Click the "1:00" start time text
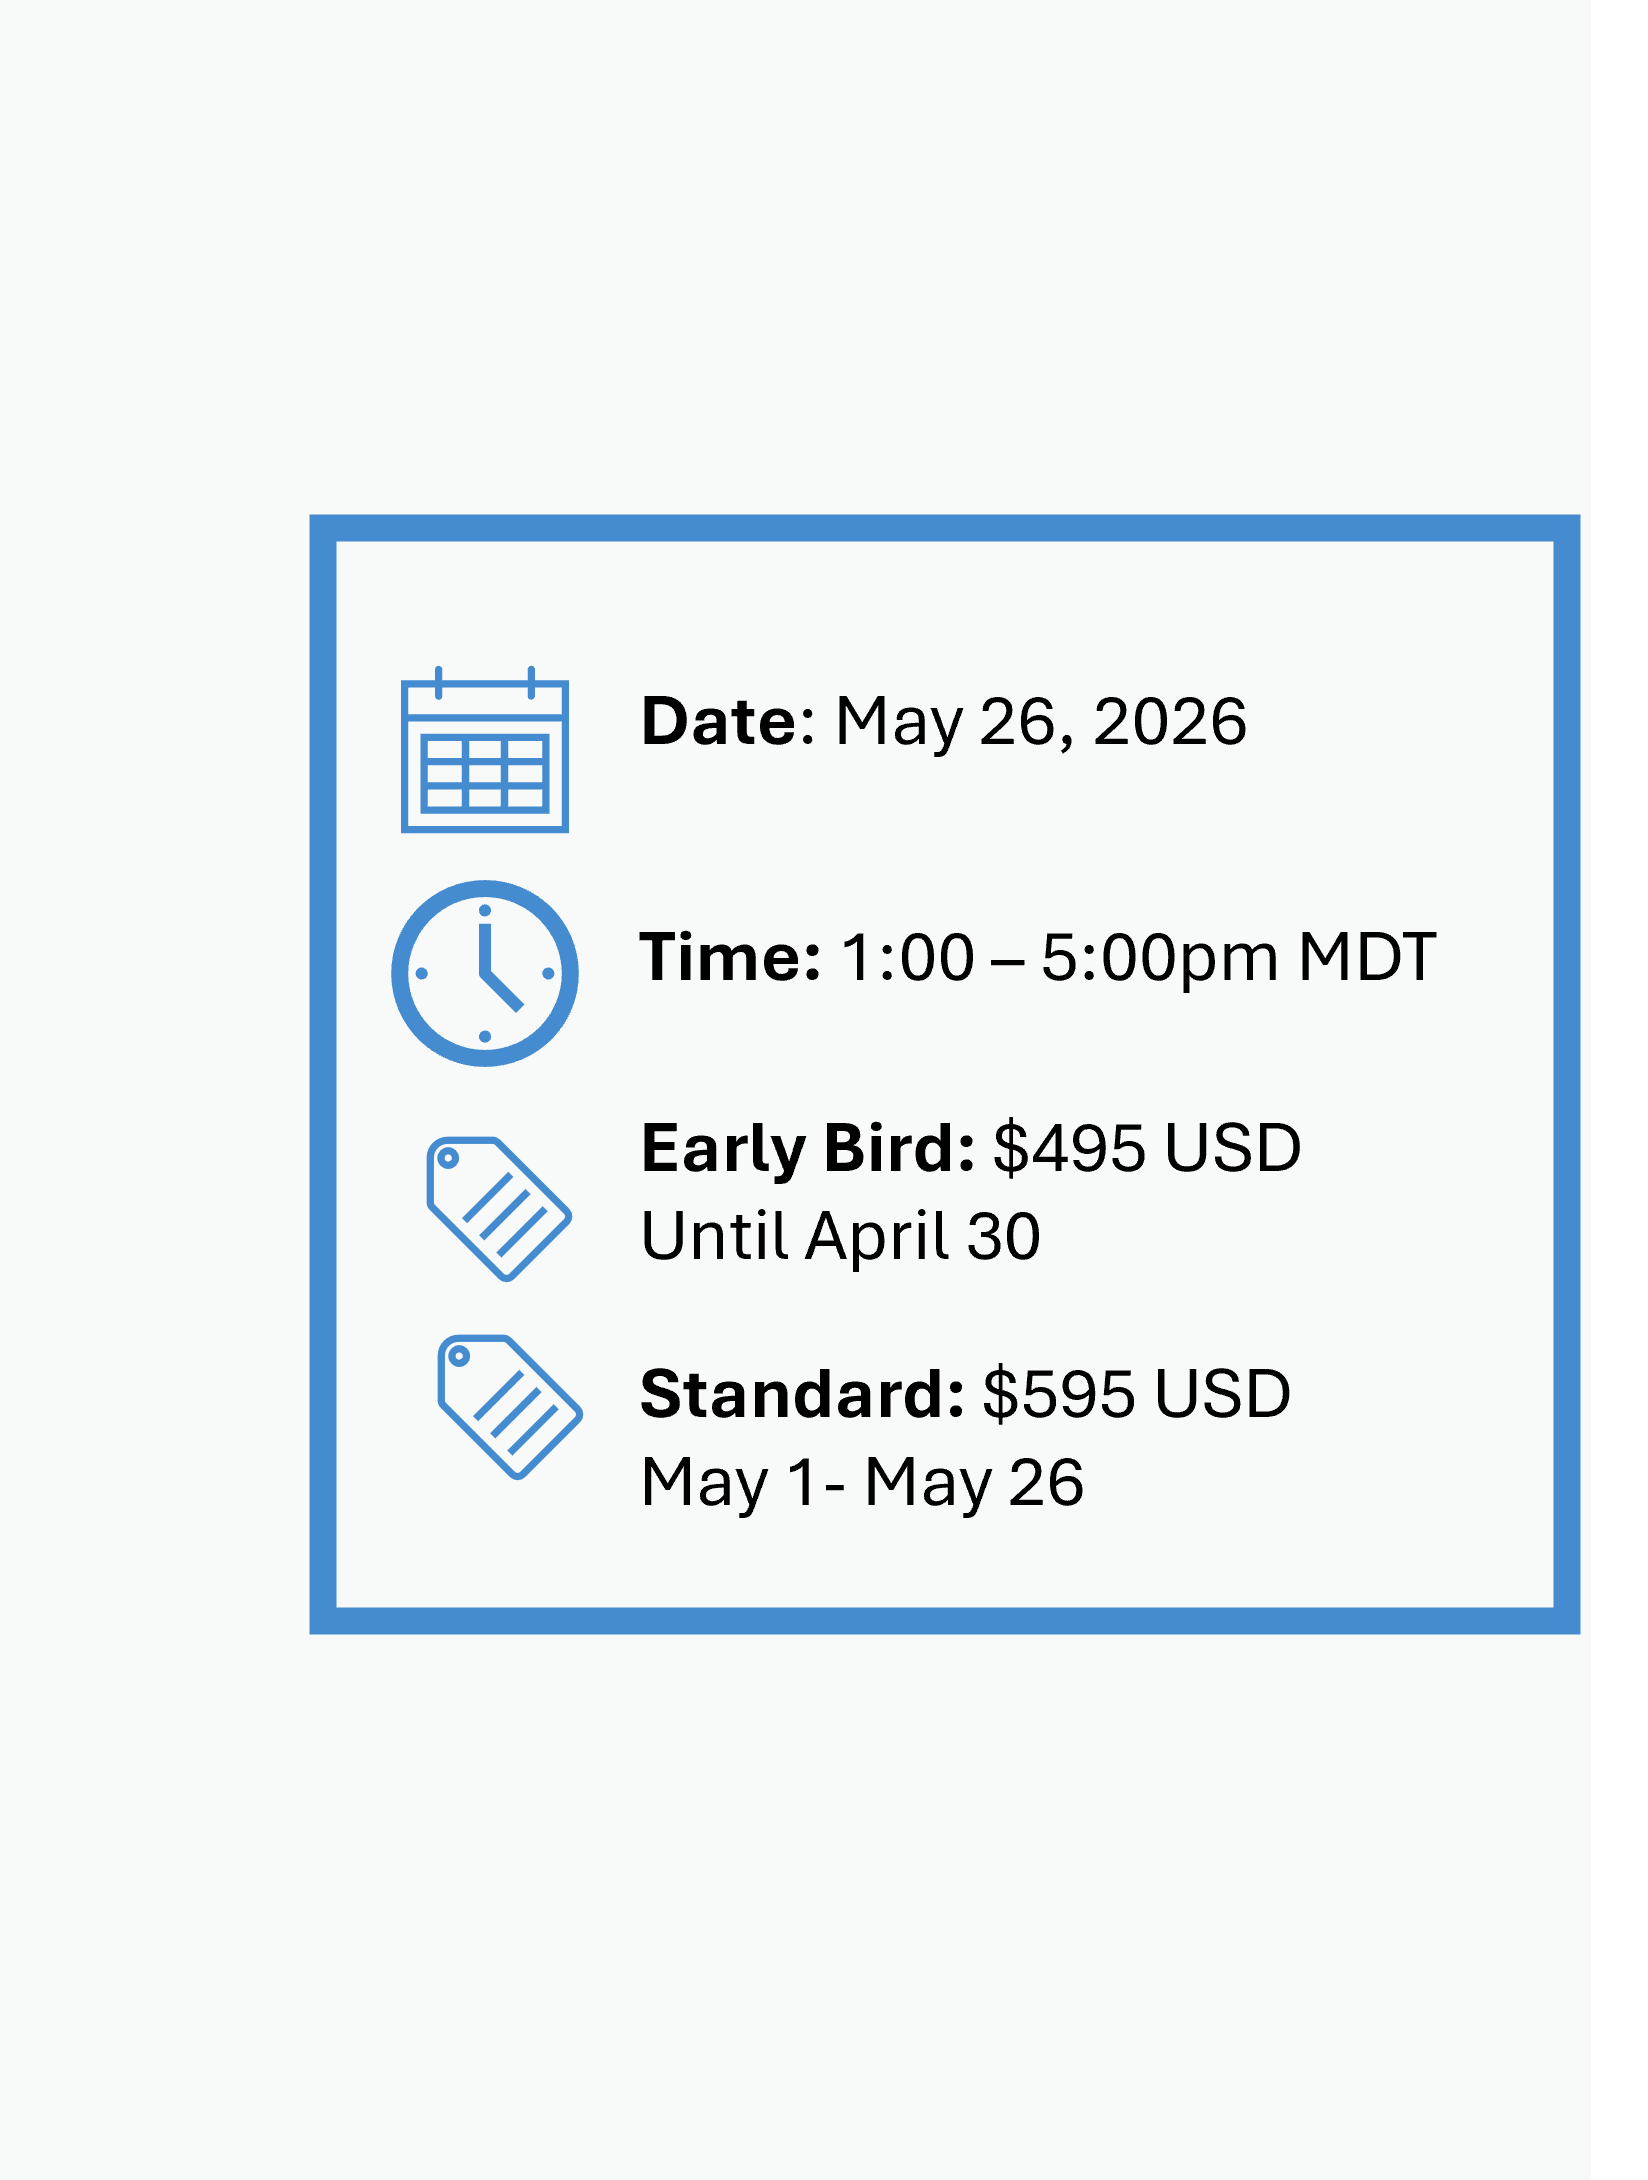This screenshot has height=2180, width=1648. 907,957
